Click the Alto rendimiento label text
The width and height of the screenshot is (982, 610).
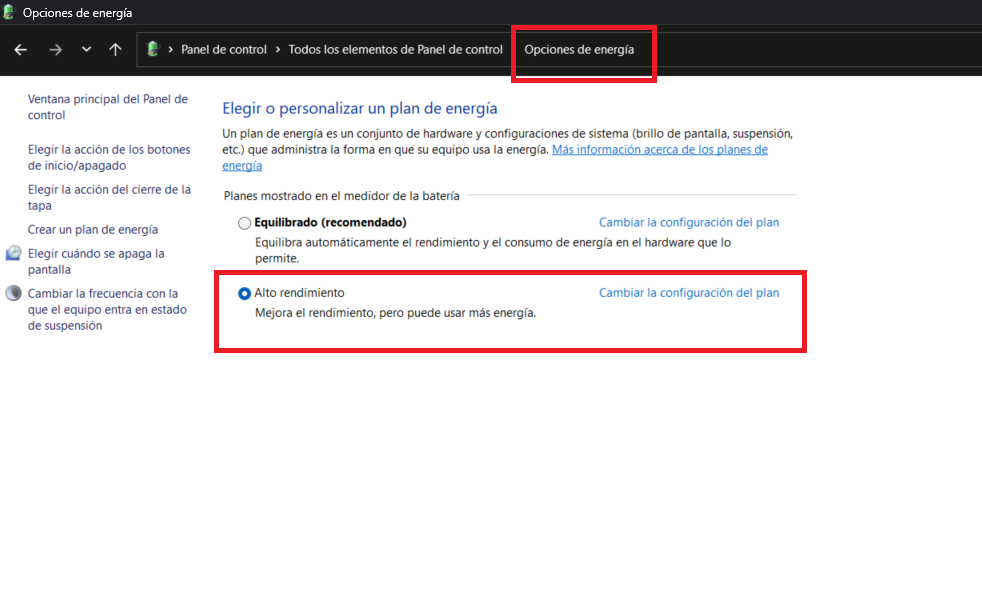point(299,292)
